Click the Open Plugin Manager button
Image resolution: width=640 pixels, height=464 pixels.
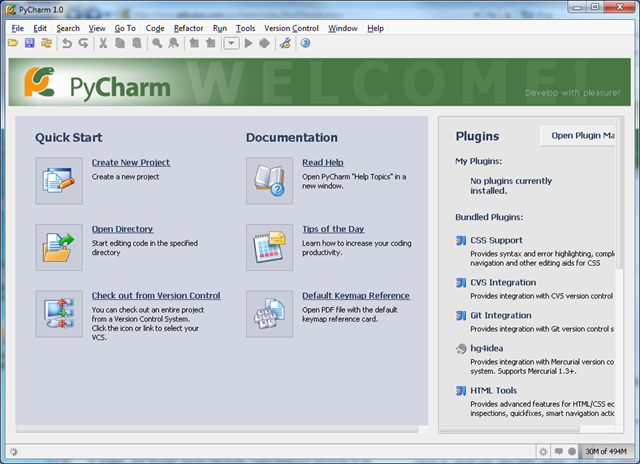(577, 135)
